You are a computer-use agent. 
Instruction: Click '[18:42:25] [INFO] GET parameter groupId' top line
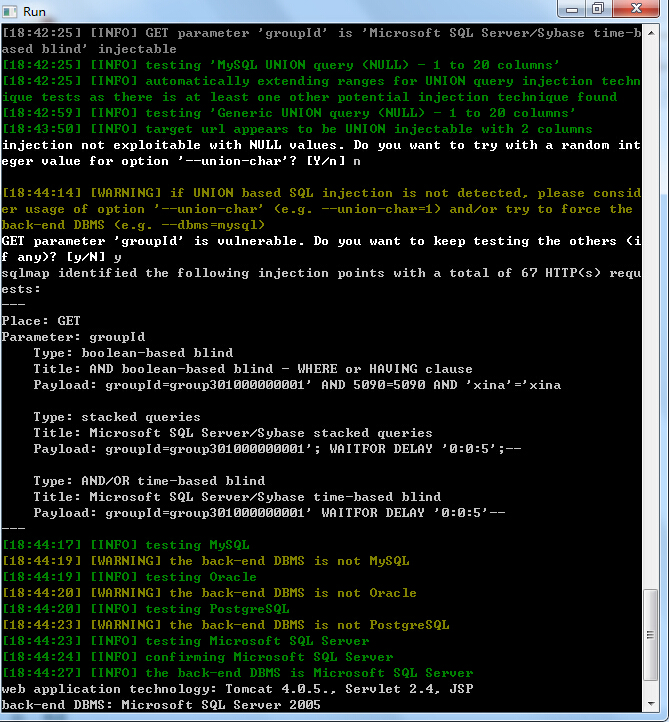(x=321, y=41)
